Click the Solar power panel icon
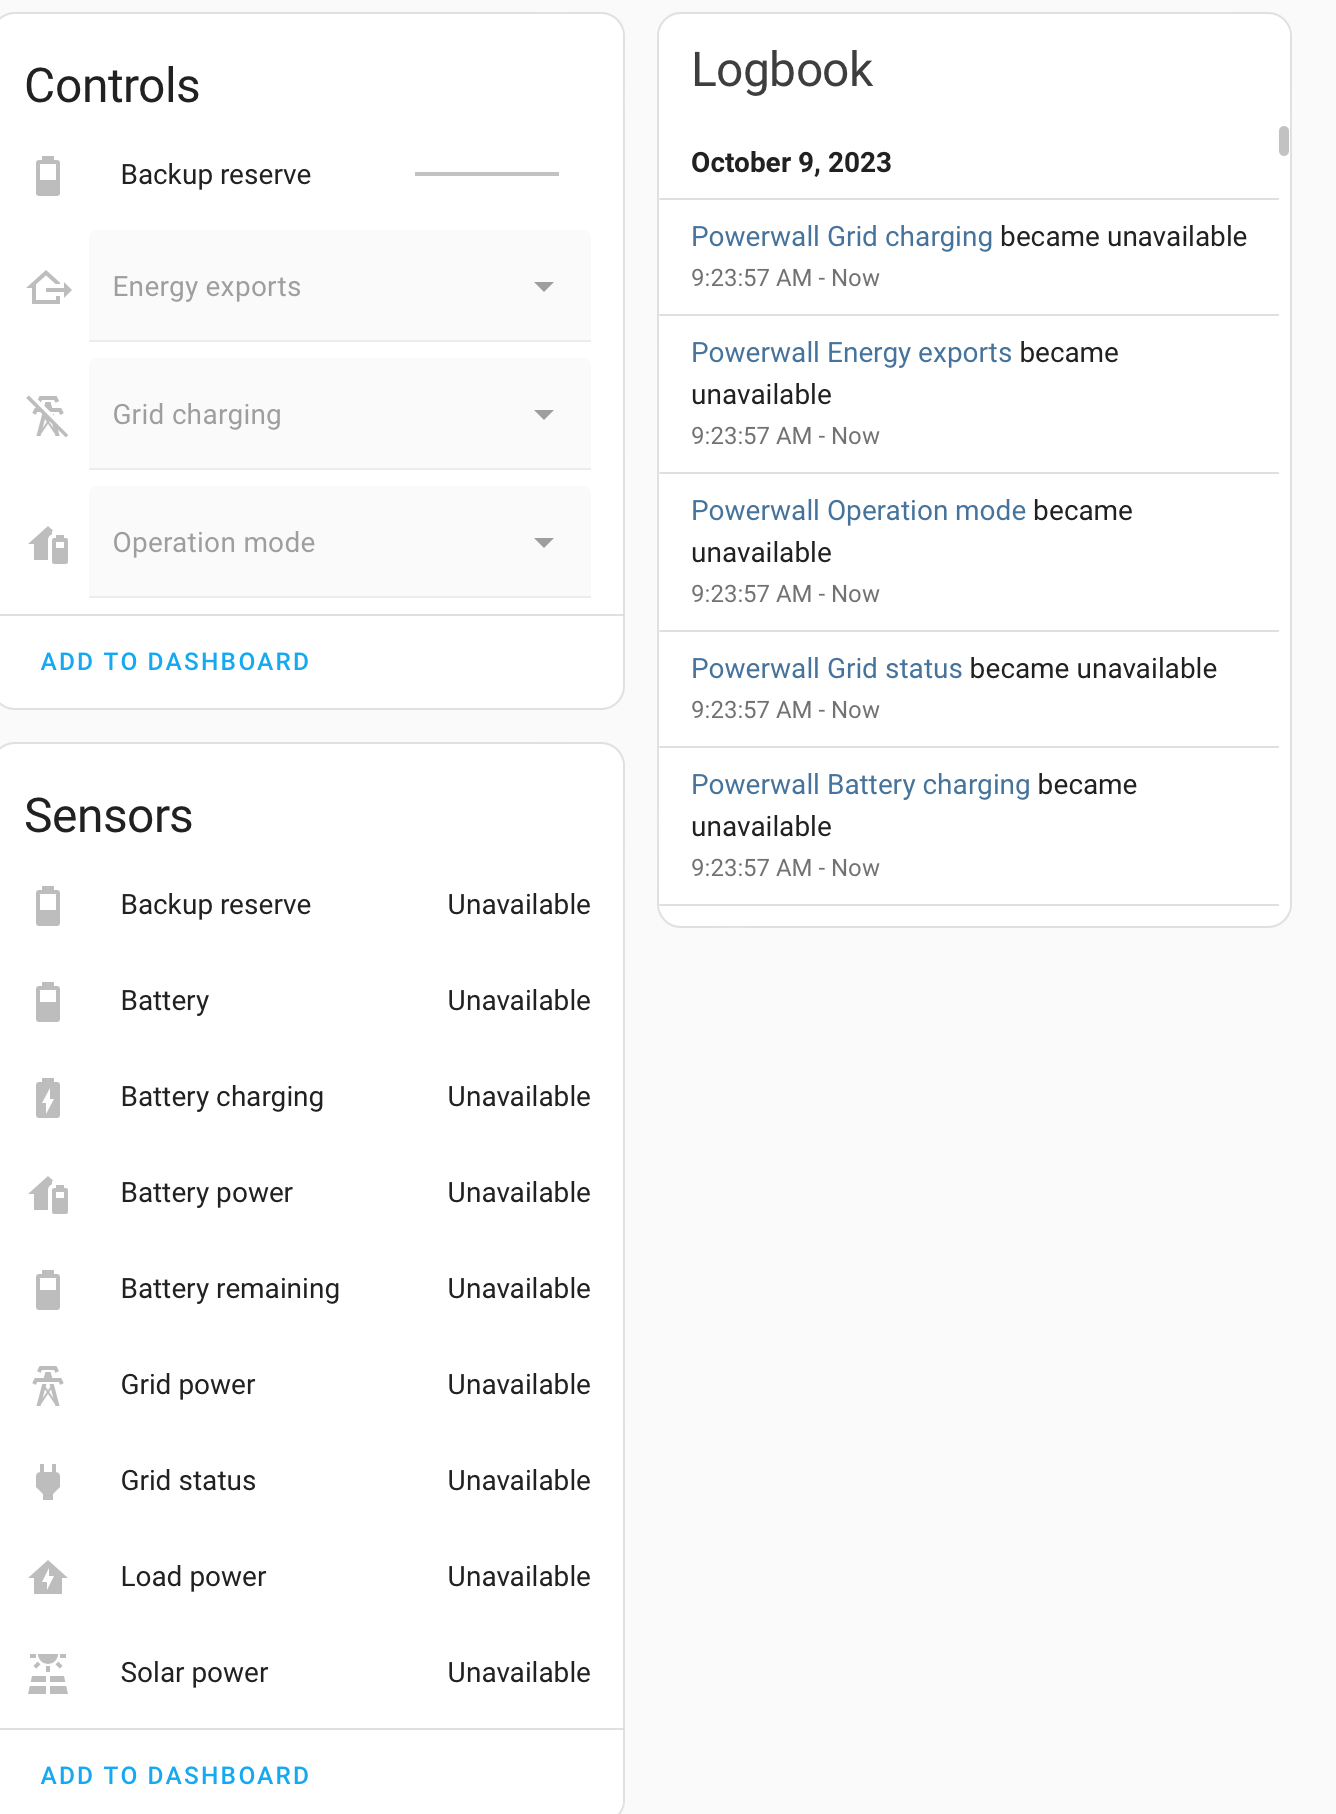 46,1673
